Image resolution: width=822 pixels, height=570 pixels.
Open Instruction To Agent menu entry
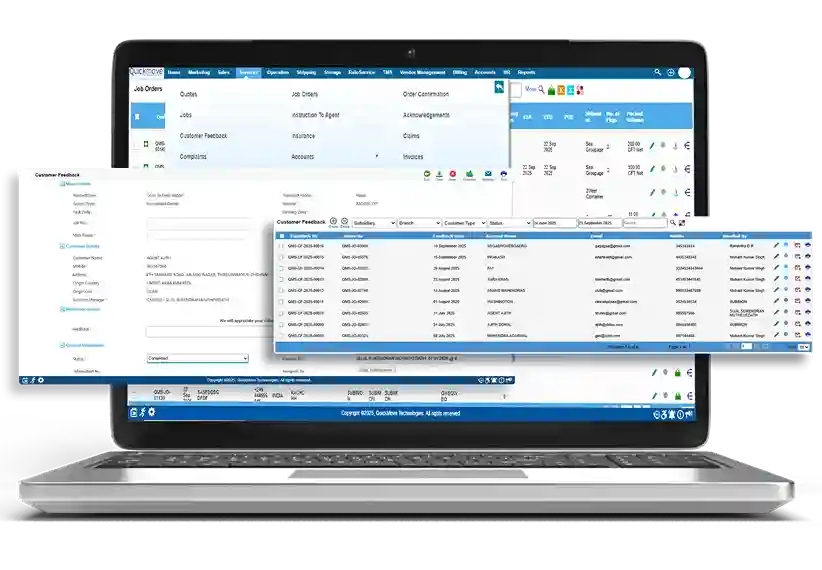coord(315,115)
